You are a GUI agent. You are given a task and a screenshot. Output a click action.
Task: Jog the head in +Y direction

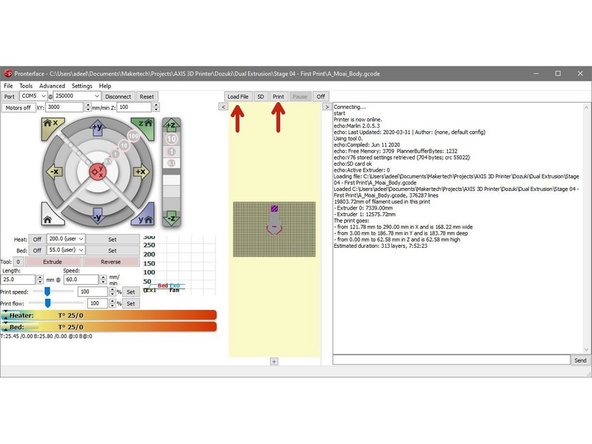(98, 127)
